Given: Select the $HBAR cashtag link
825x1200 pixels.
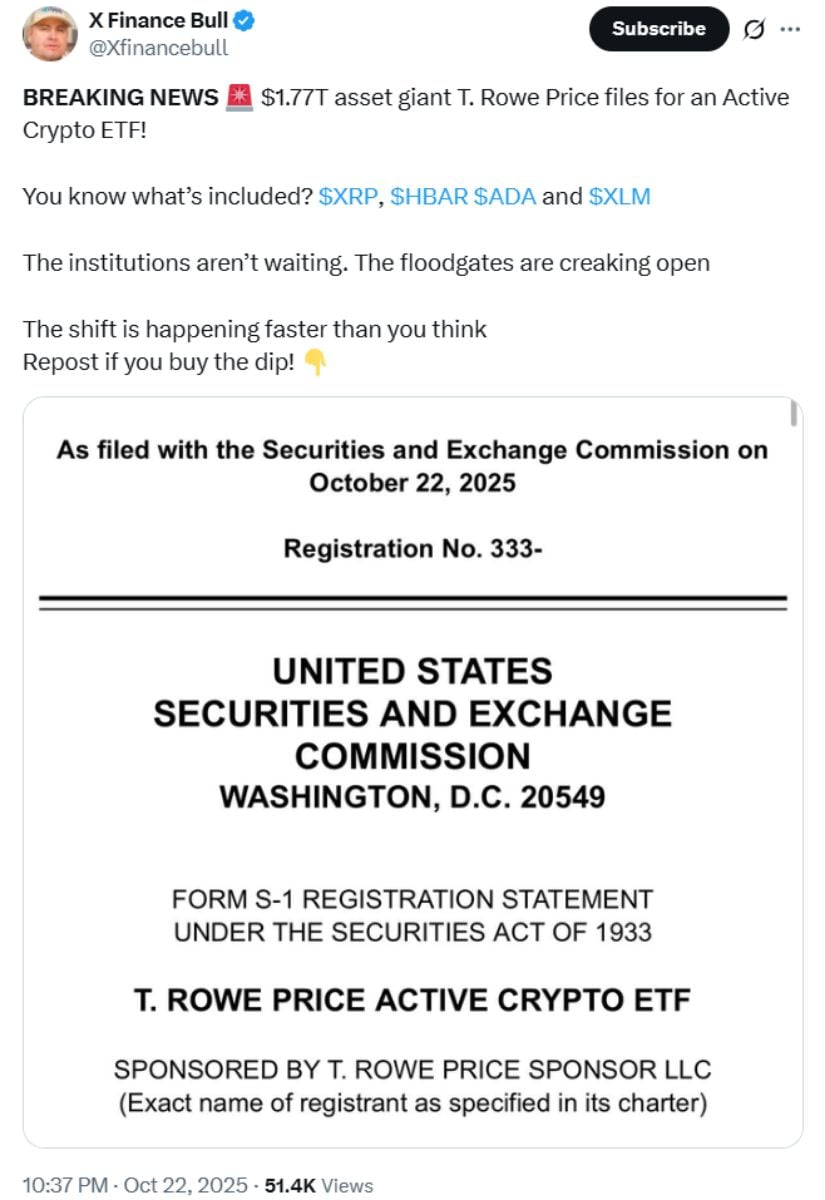Looking at the screenshot, I should tap(429, 197).
